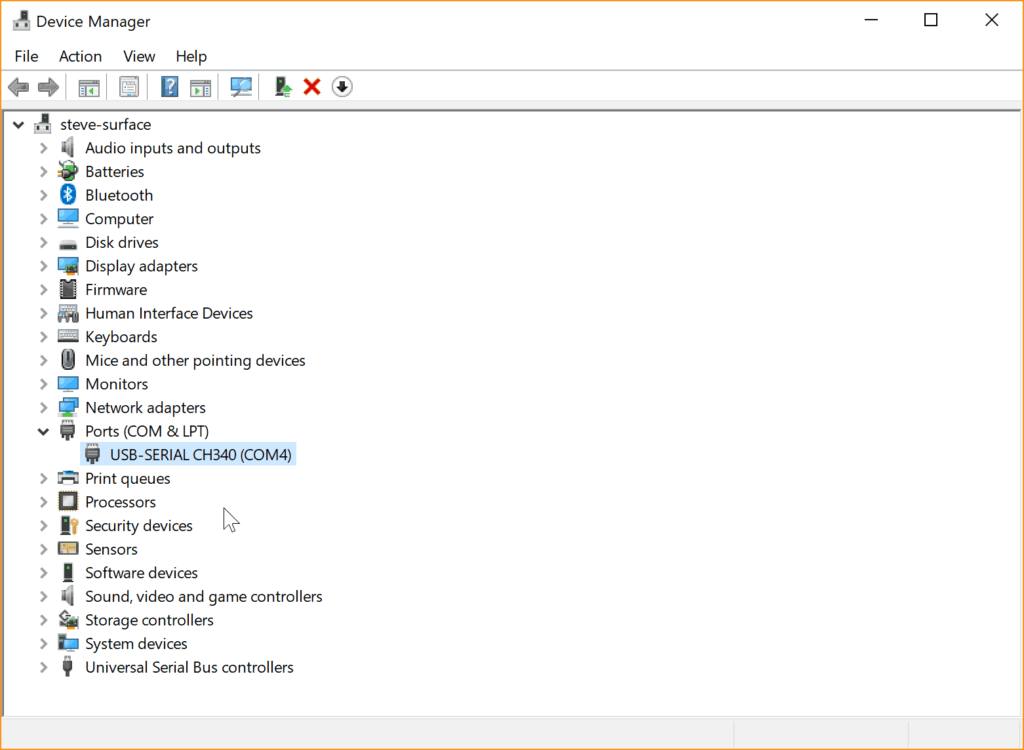Select Network adapters label

(x=146, y=408)
